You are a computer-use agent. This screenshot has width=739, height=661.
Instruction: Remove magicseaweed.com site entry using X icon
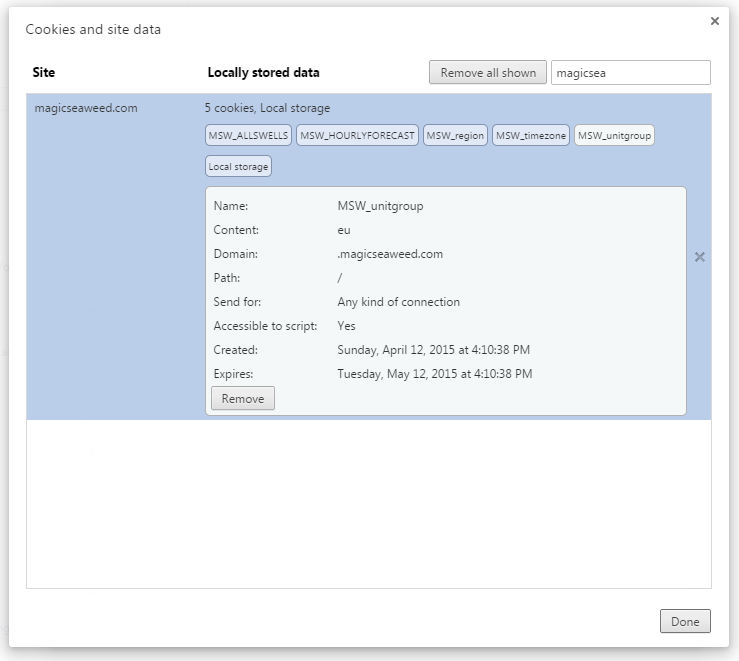click(x=700, y=257)
